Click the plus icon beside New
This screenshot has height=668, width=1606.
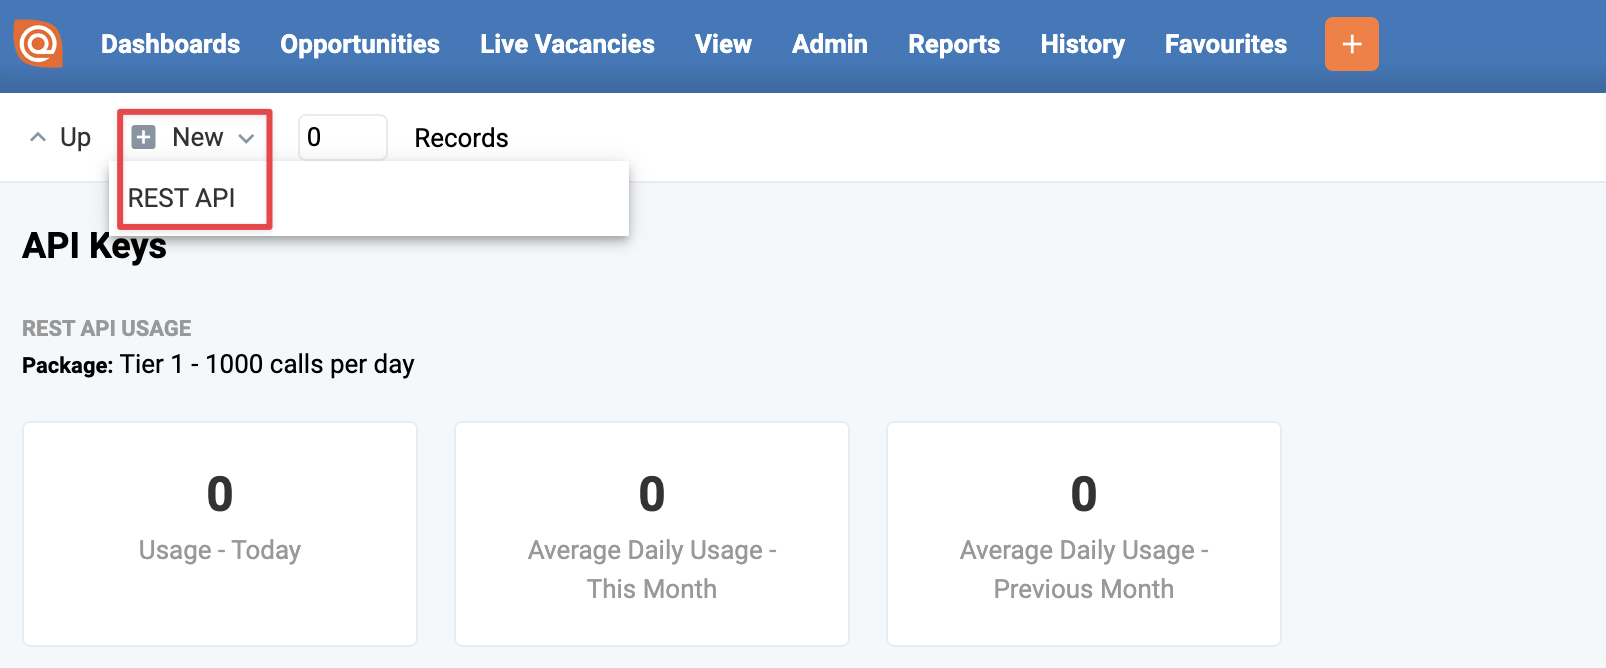(144, 137)
